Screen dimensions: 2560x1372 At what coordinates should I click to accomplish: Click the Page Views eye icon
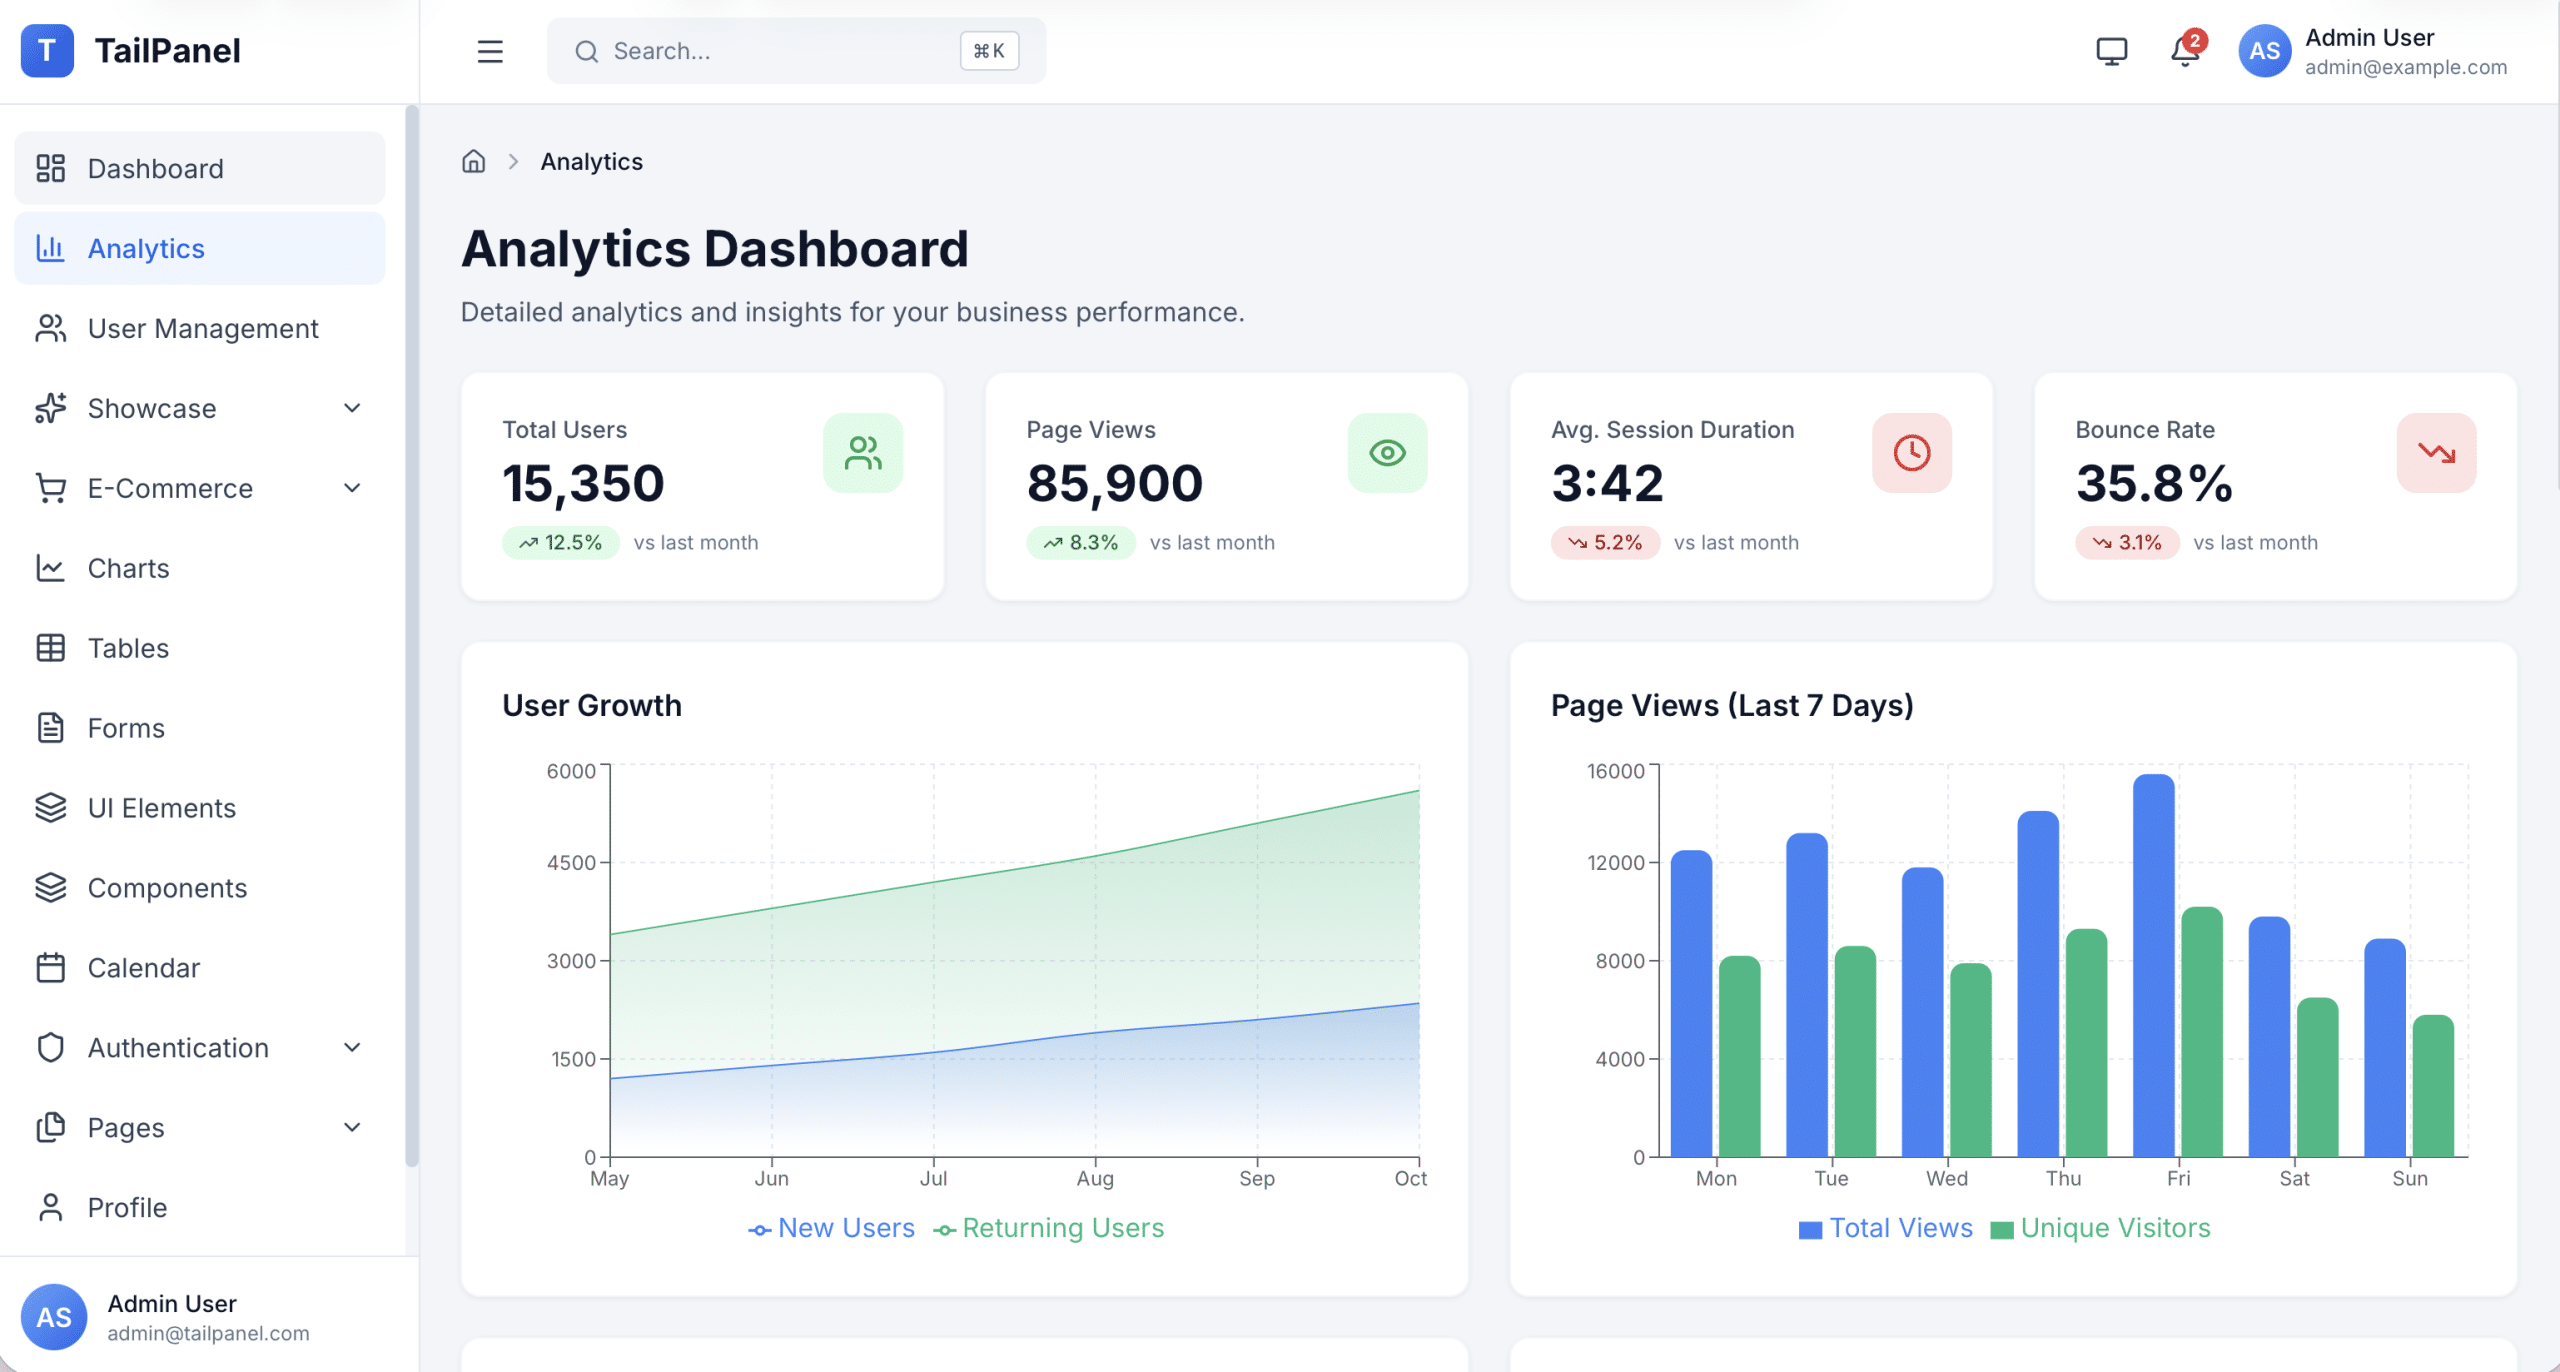tap(1387, 453)
